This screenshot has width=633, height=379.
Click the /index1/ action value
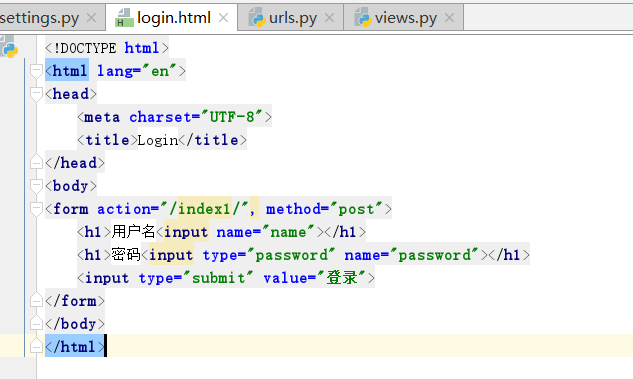205,209
